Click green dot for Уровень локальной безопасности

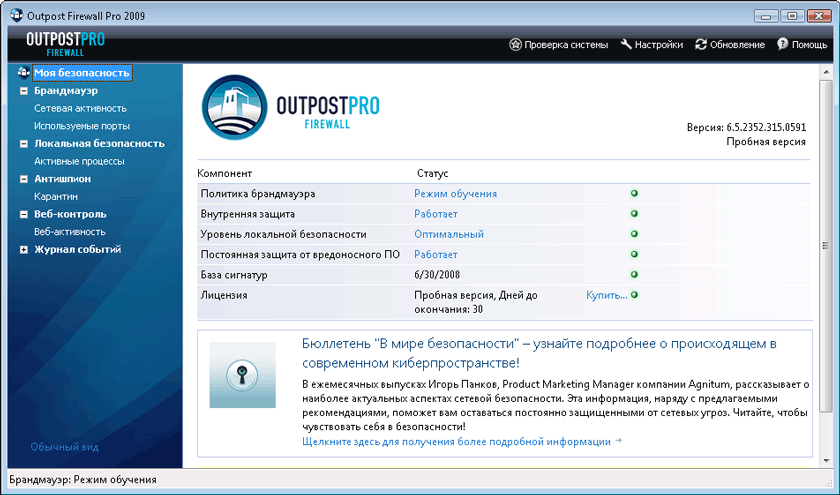point(634,234)
